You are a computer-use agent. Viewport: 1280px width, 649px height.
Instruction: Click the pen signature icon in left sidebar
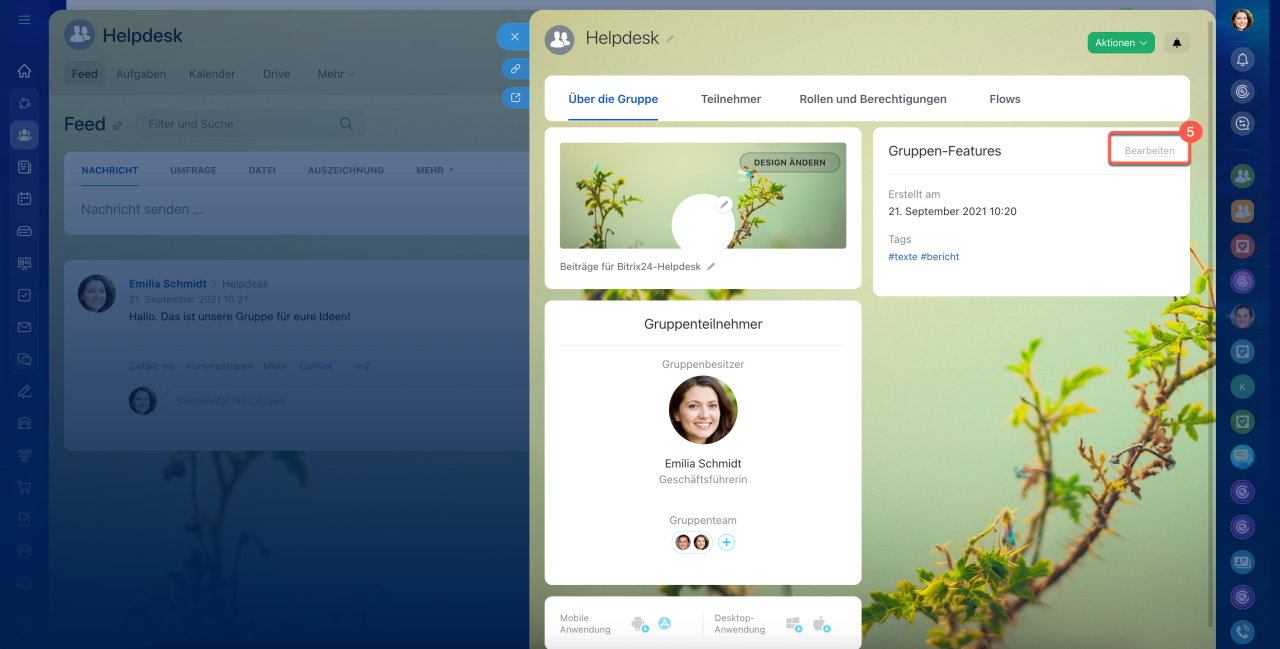coord(24,391)
